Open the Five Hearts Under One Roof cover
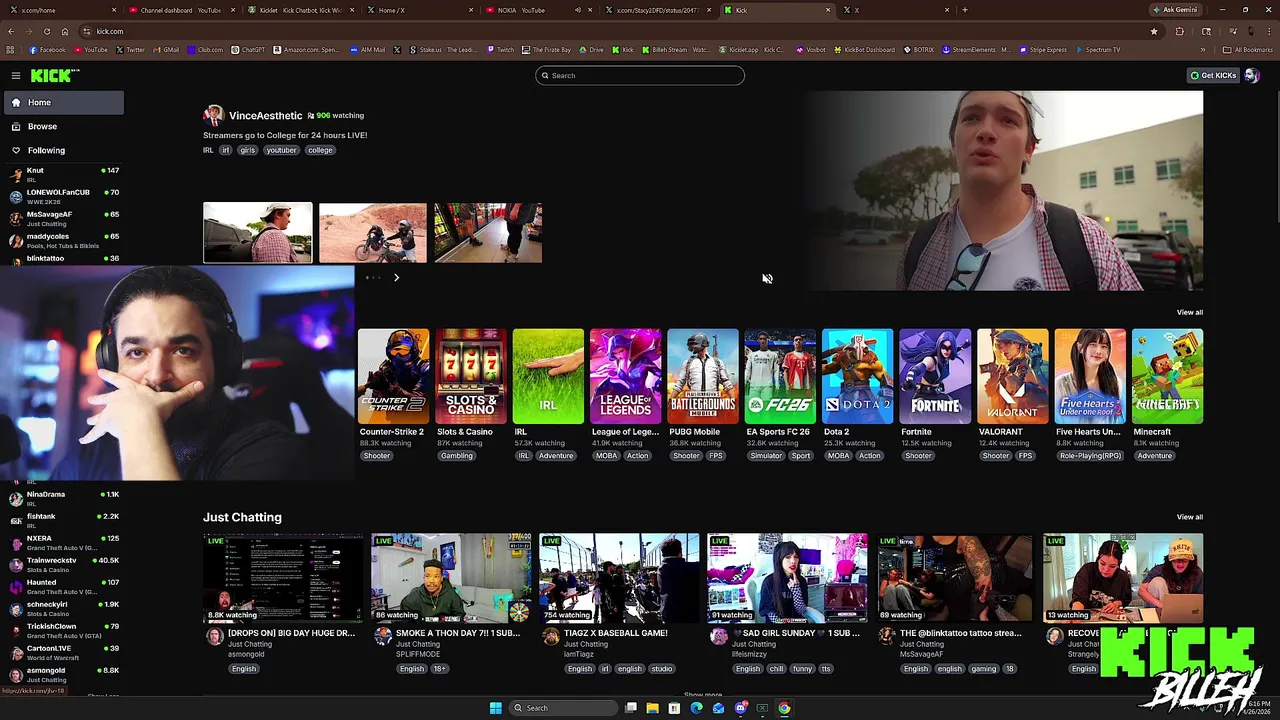The height and width of the screenshot is (720, 1280). pos(1090,376)
